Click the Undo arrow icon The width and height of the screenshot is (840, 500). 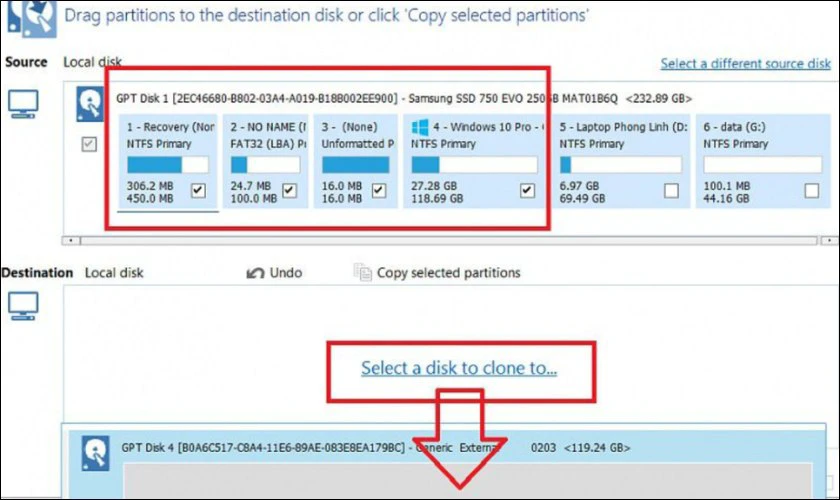(256, 273)
